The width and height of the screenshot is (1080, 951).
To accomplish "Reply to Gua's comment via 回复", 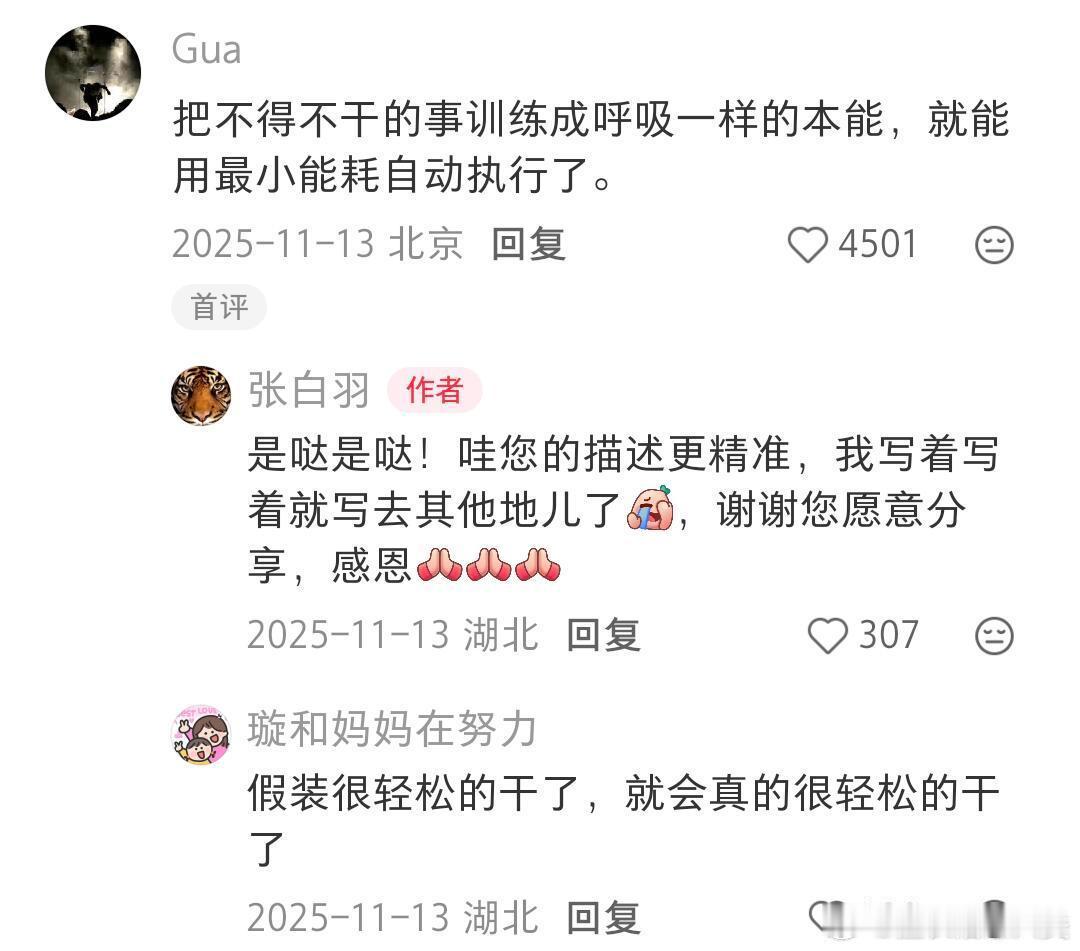I will click(x=528, y=244).
